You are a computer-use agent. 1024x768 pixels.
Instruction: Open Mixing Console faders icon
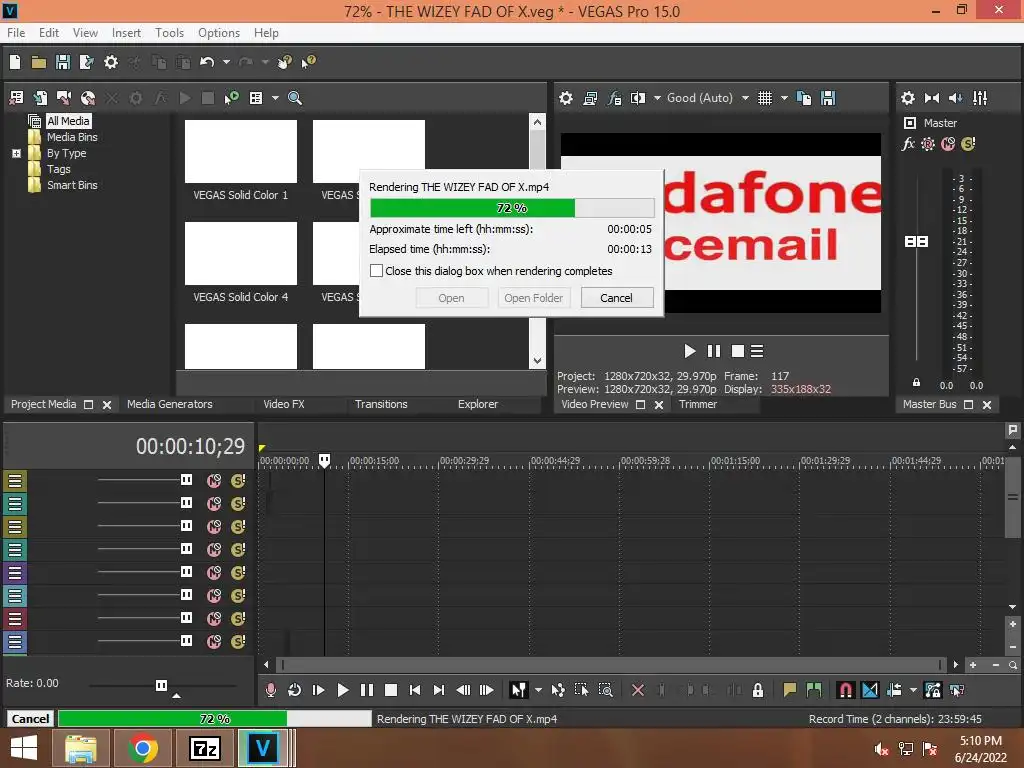(x=980, y=98)
